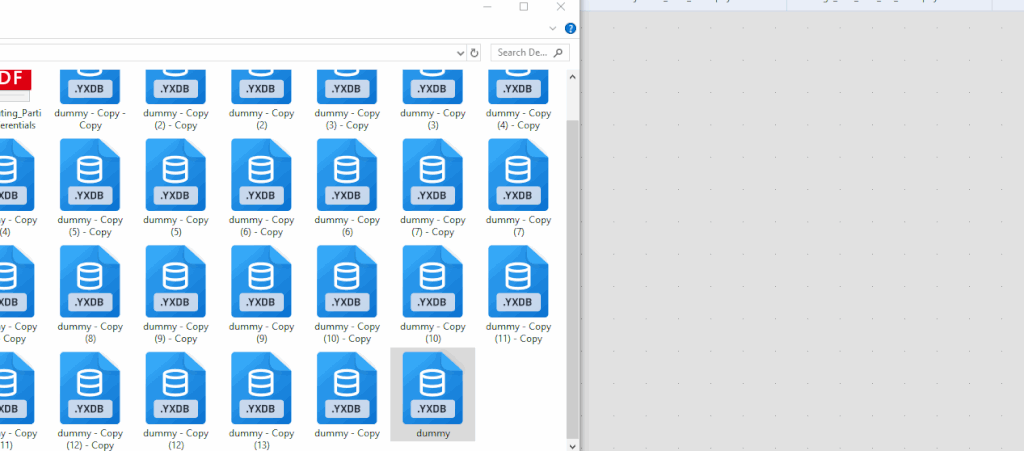Open the Explorer help icon

coord(569,30)
